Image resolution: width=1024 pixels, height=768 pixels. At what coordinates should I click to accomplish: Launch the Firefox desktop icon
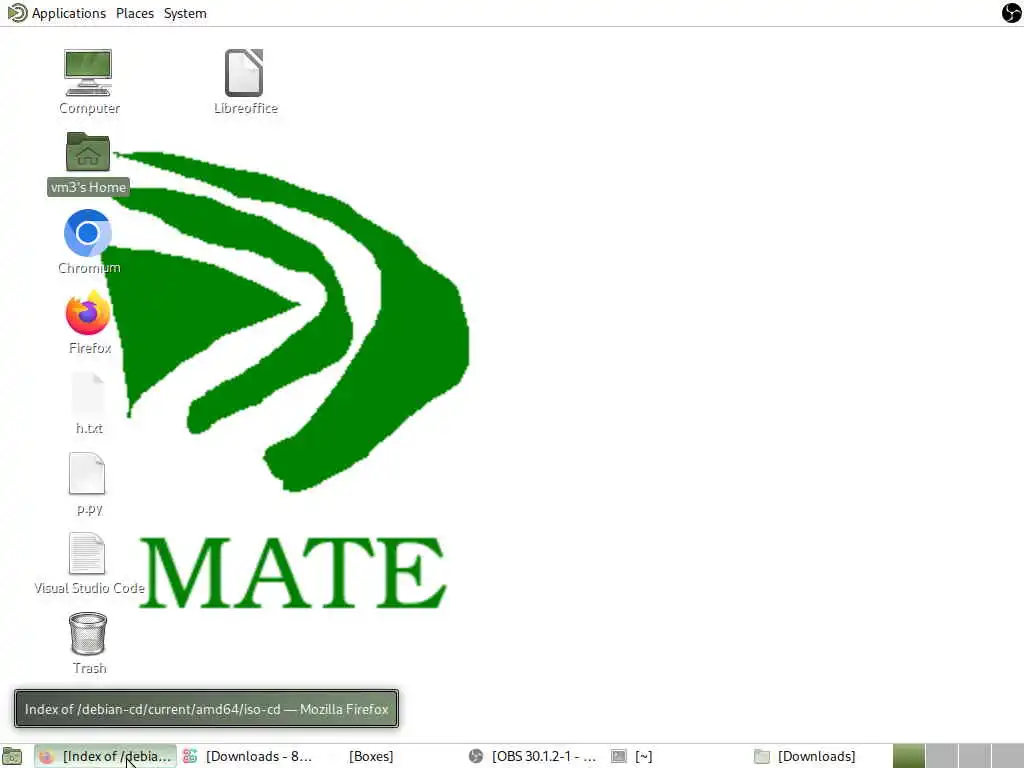point(88,313)
